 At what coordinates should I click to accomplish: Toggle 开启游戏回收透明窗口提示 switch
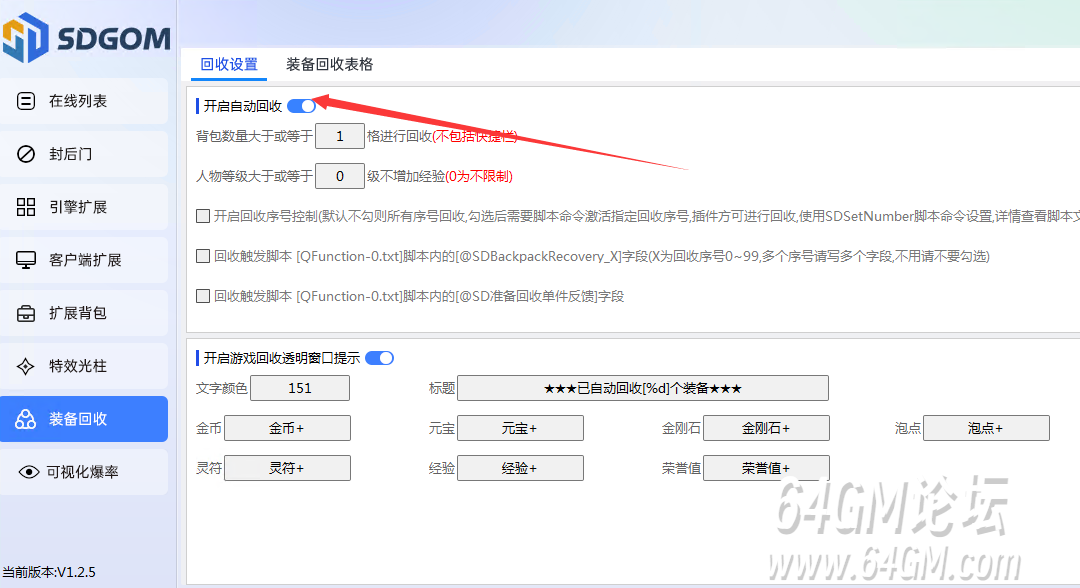point(379,358)
